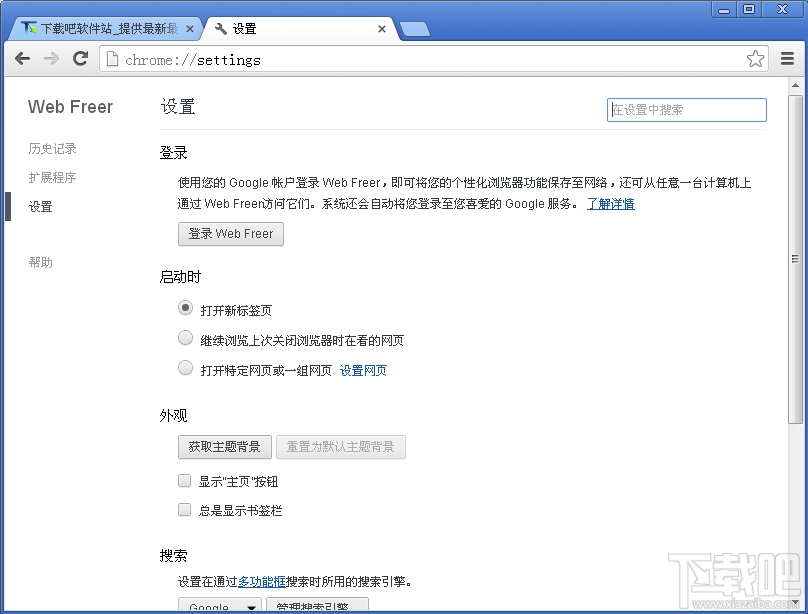Select the 打开新标签页 radio button
The image size is (808, 614).
point(185,308)
